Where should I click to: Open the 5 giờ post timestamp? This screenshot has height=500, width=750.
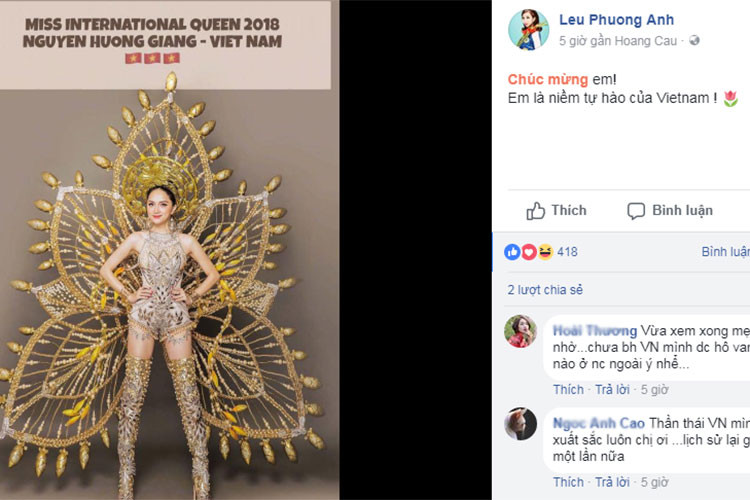574,41
